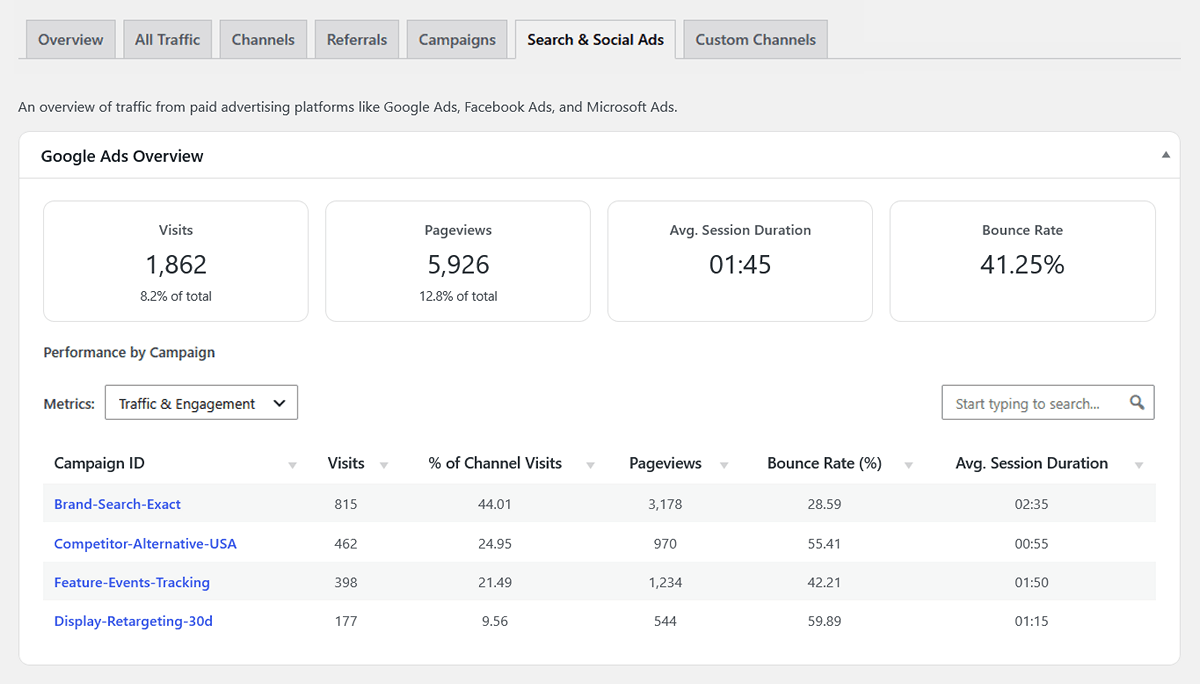Viewport: 1200px width, 684px height.
Task: Select the Bounce Rate card 41.25%
Action: coord(1022,261)
